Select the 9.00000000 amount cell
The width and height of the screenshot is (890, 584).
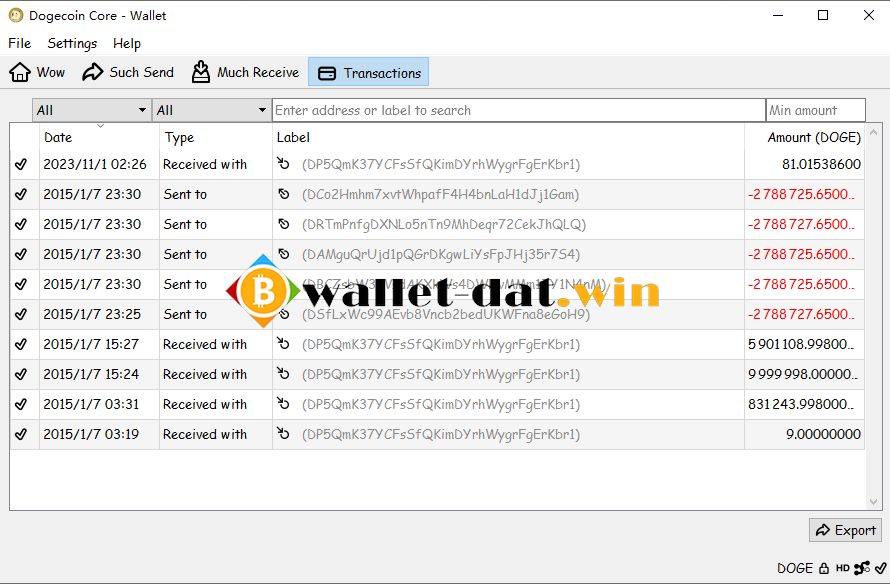[x=804, y=434]
